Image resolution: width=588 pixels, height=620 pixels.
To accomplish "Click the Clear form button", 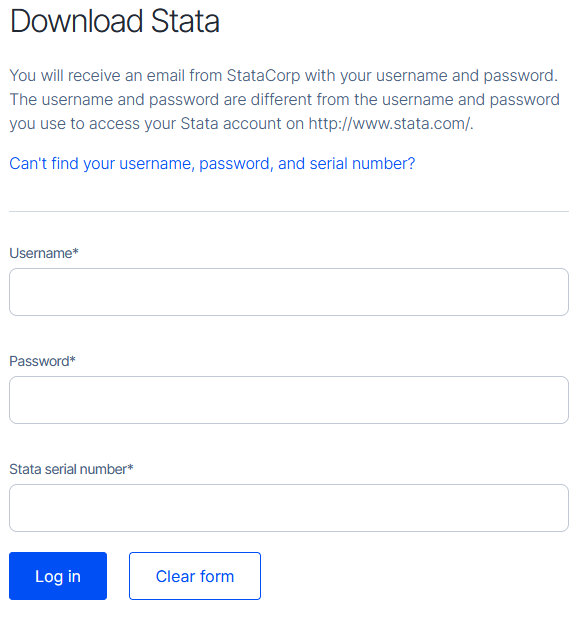I will (x=195, y=576).
